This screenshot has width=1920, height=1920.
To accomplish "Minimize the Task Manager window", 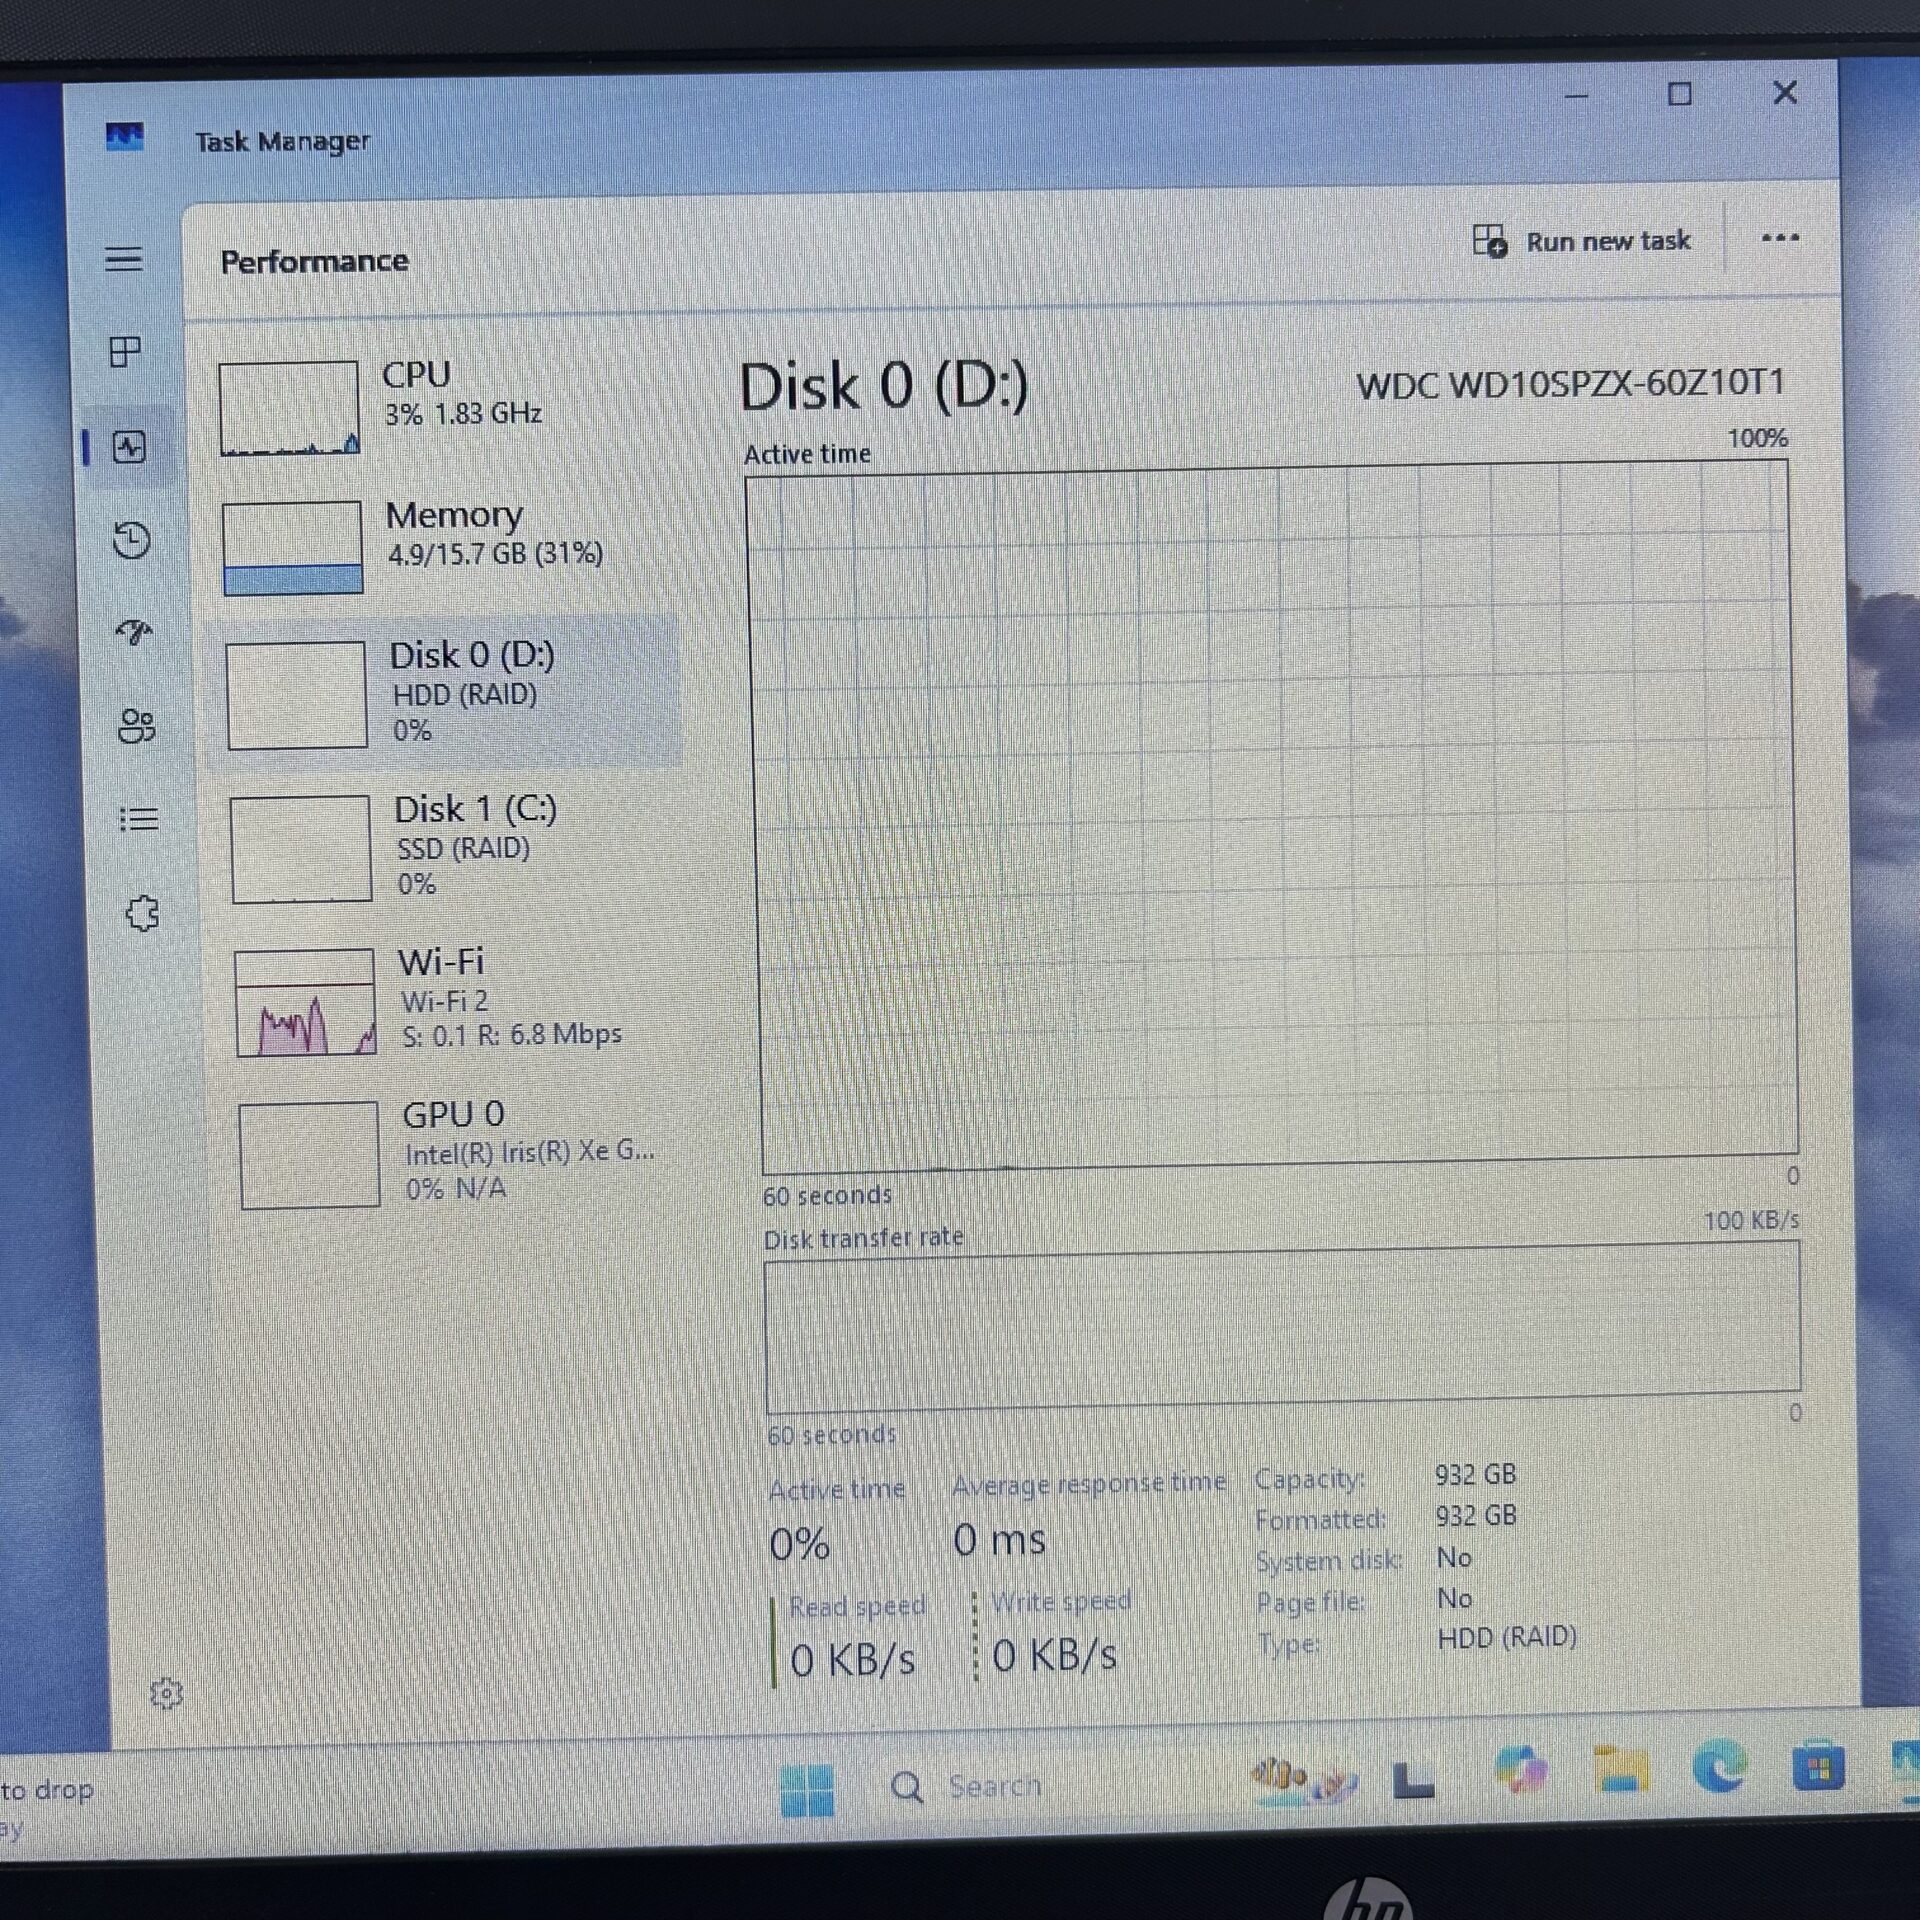I will tap(1577, 96).
